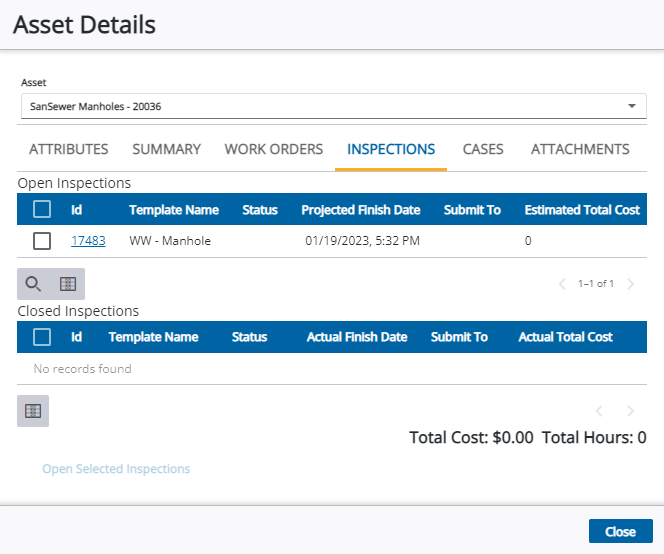Select all Open Inspections header checkbox
The width and height of the screenshot is (664, 554).
tap(42, 210)
